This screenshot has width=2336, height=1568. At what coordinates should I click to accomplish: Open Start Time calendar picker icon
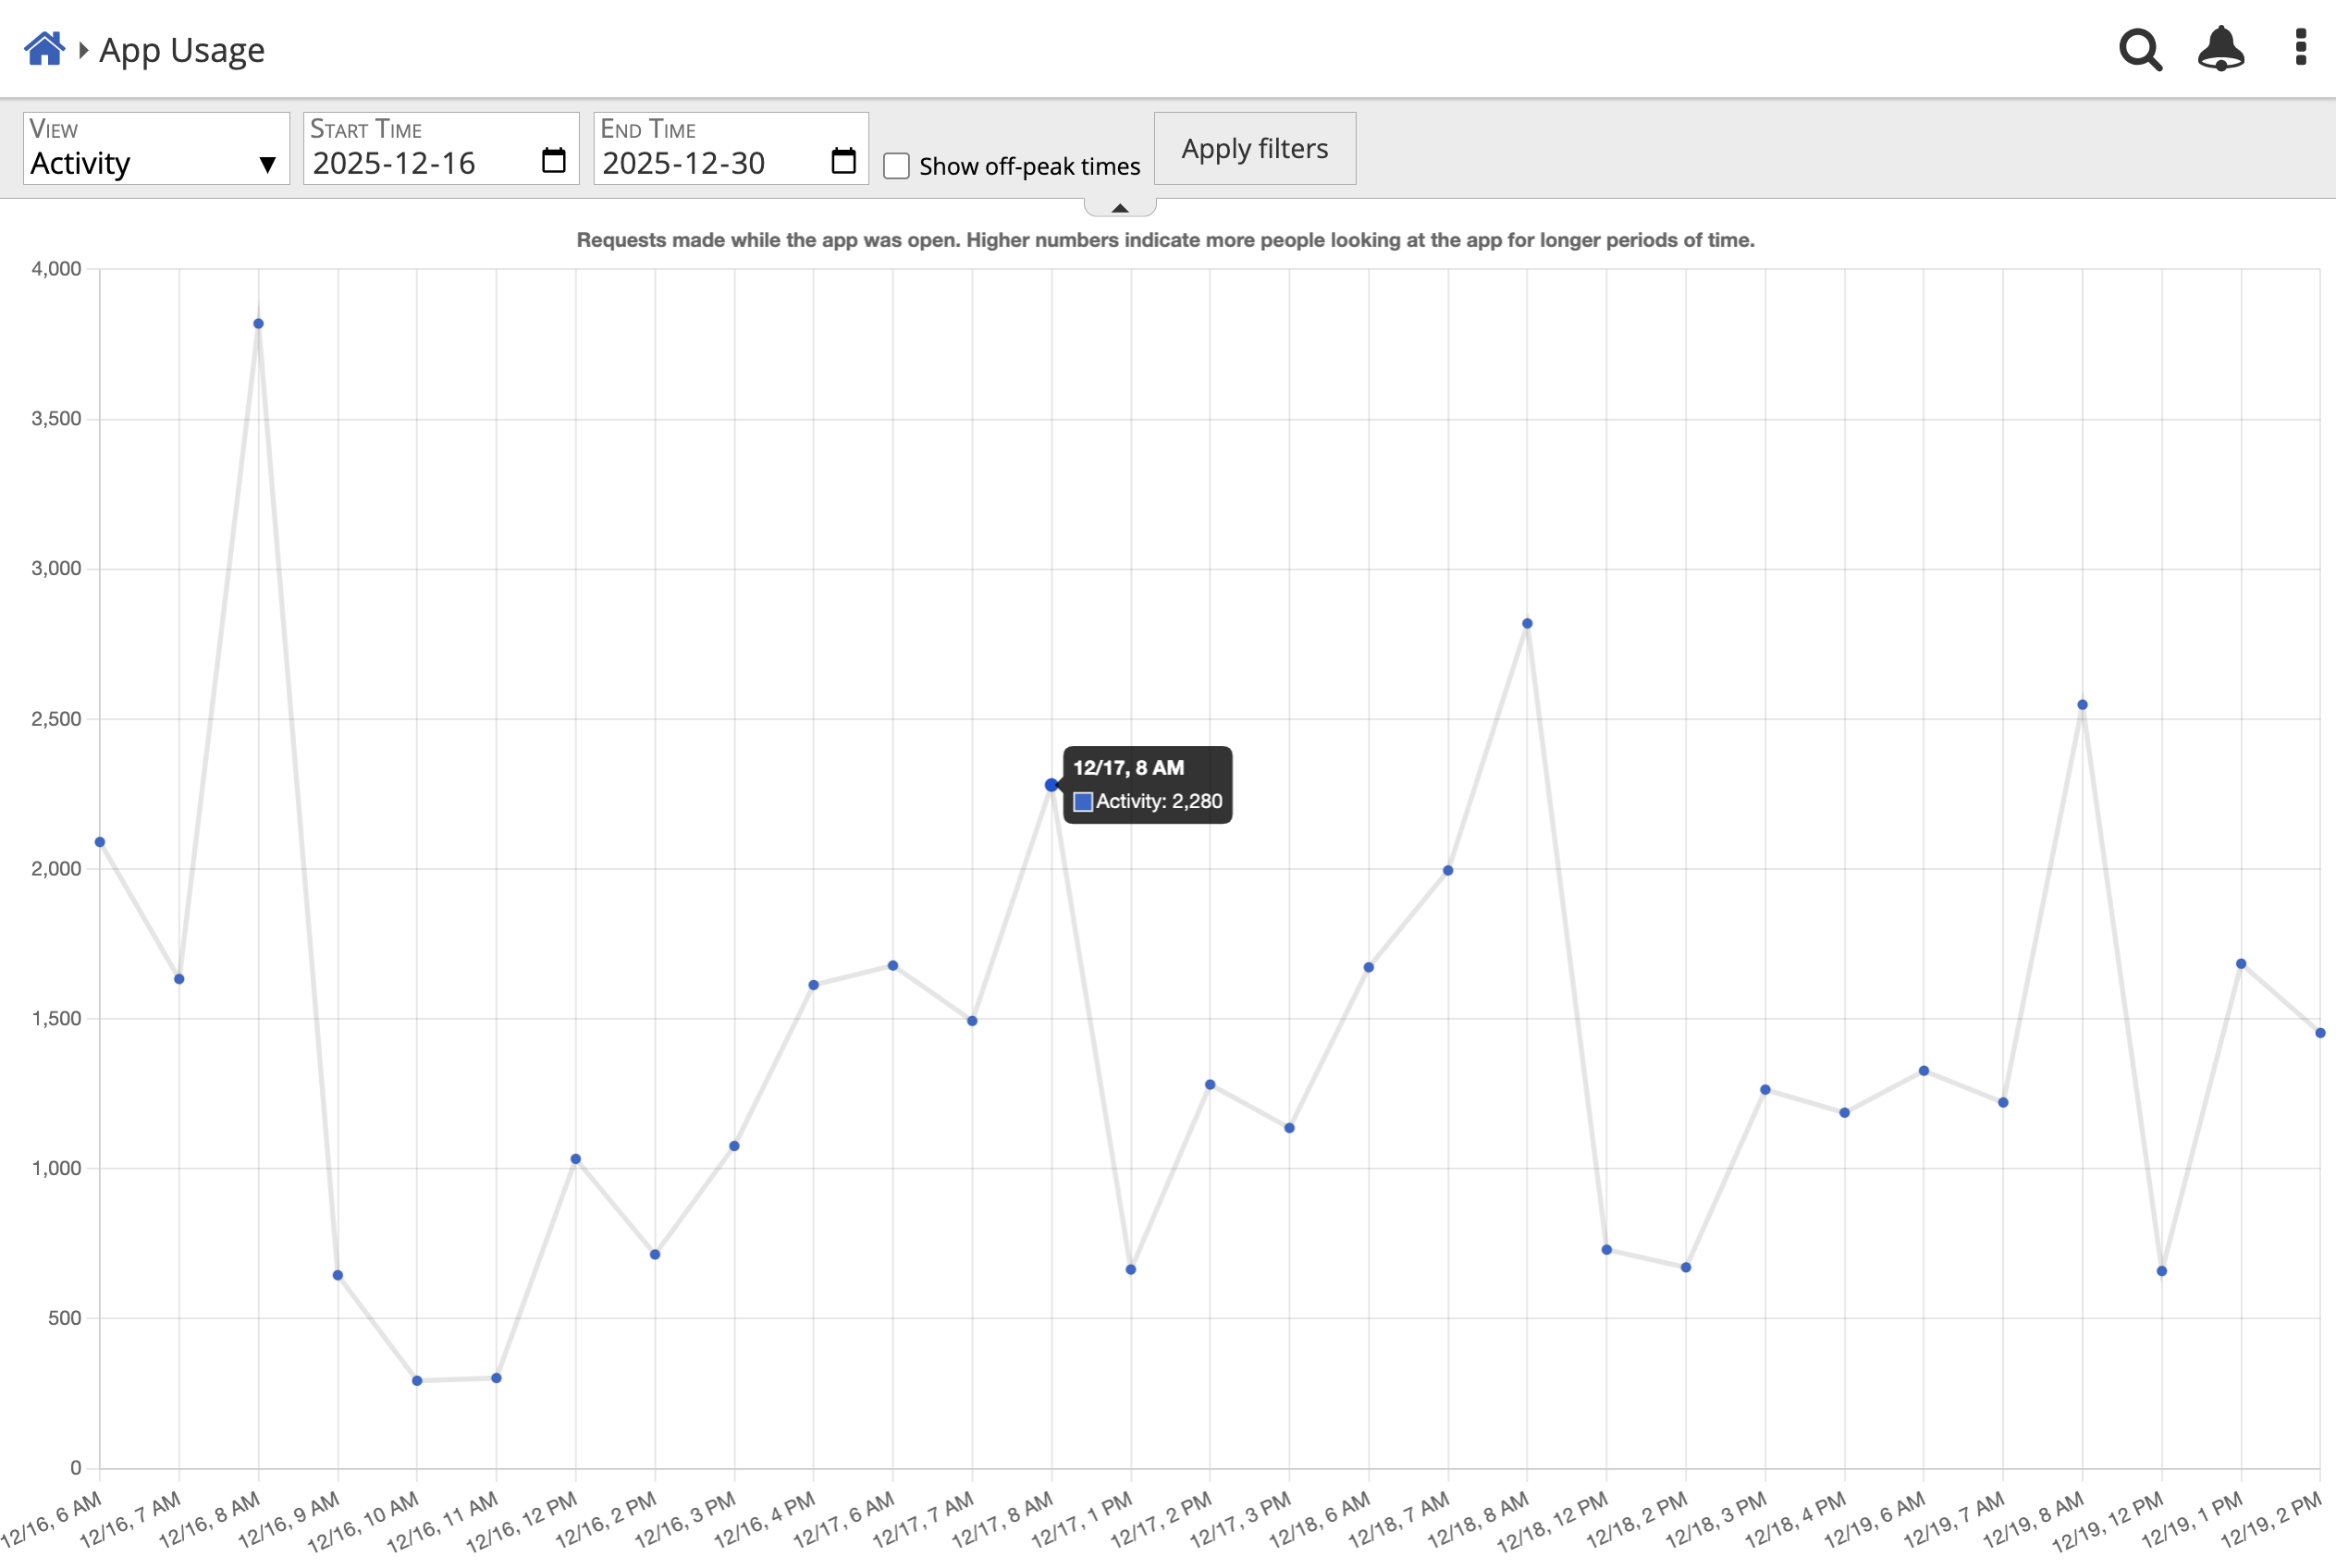pos(553,161)
